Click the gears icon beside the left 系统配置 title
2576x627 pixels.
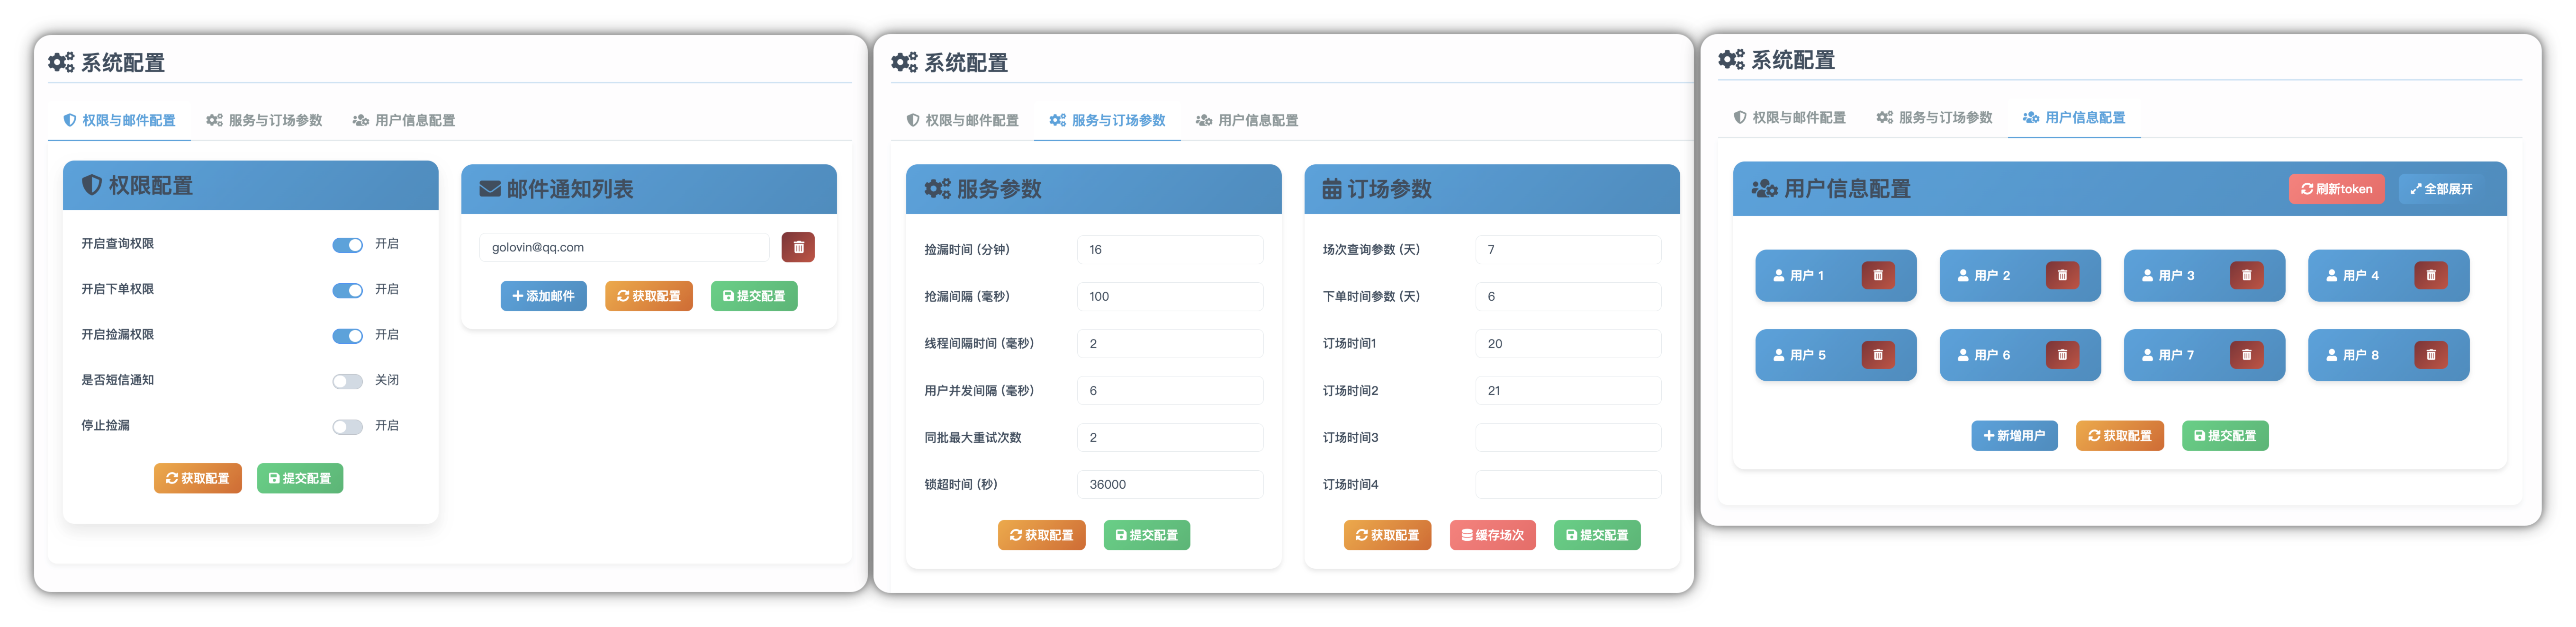61,62
